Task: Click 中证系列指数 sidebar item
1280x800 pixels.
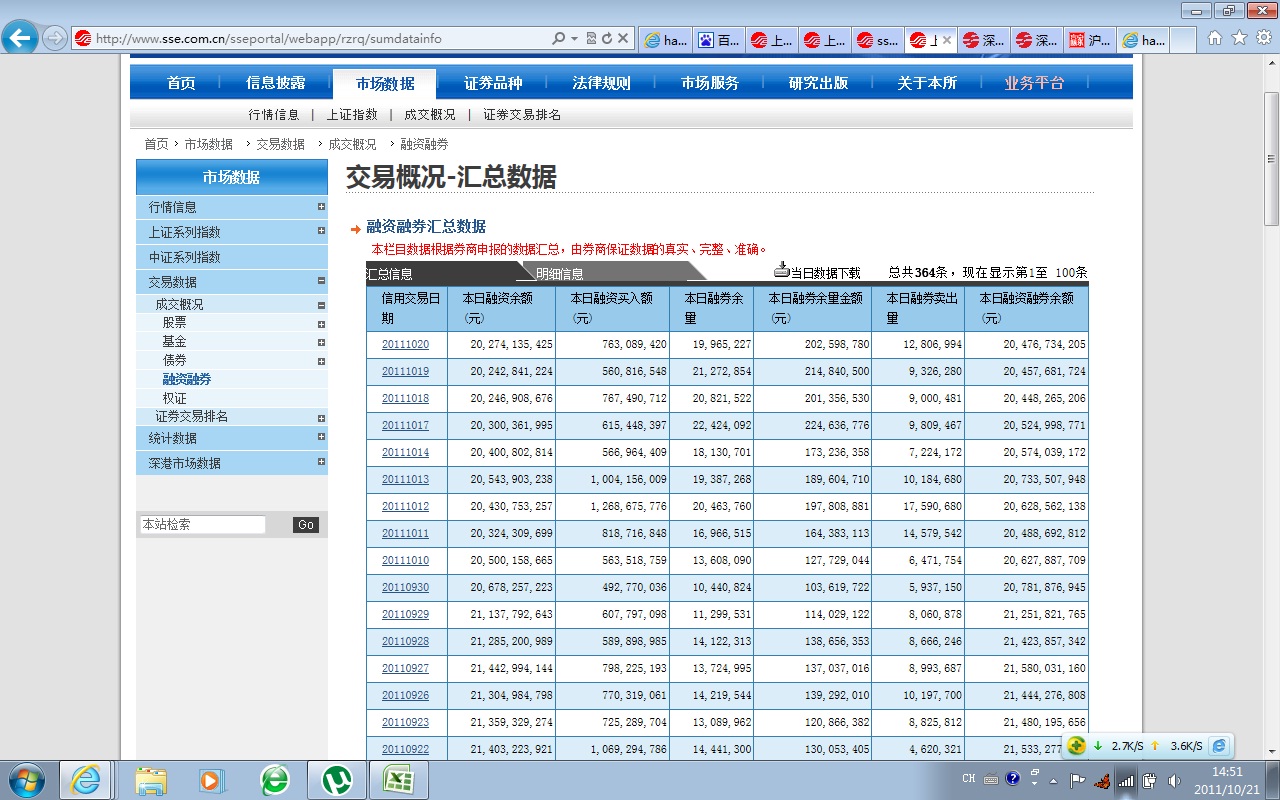Action: [185, 257]
